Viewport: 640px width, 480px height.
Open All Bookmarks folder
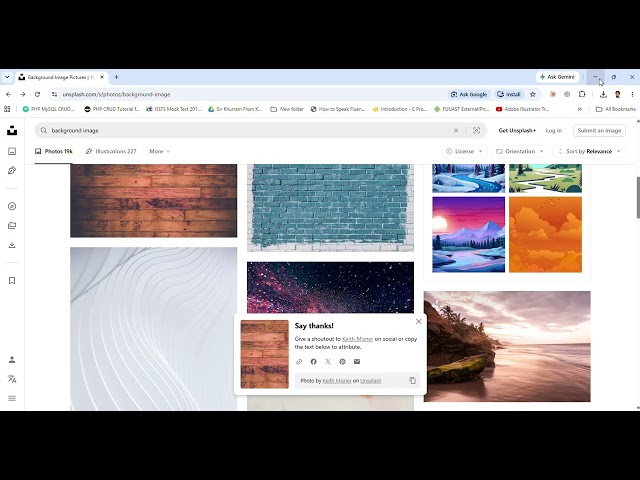tap(616, 109)
